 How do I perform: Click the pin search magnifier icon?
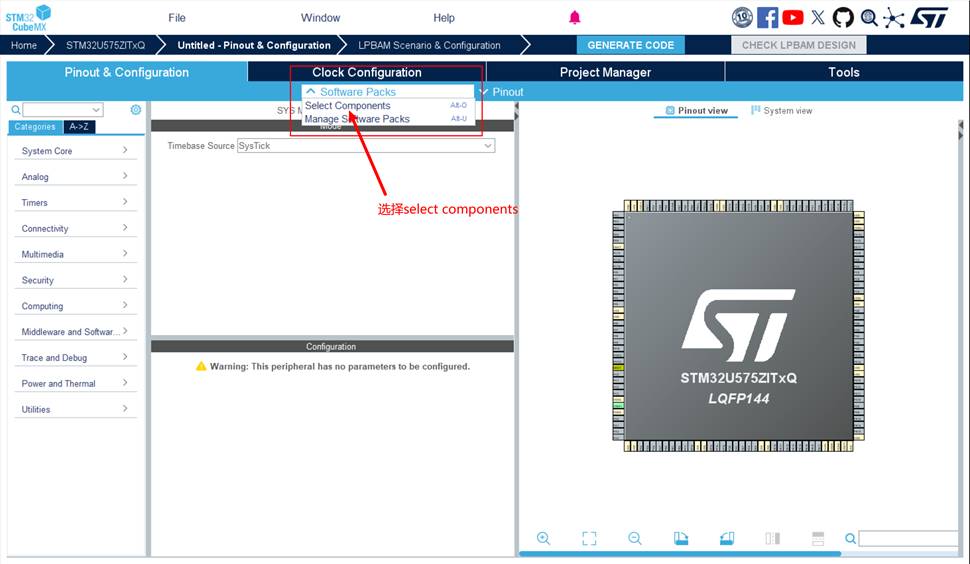851,539
